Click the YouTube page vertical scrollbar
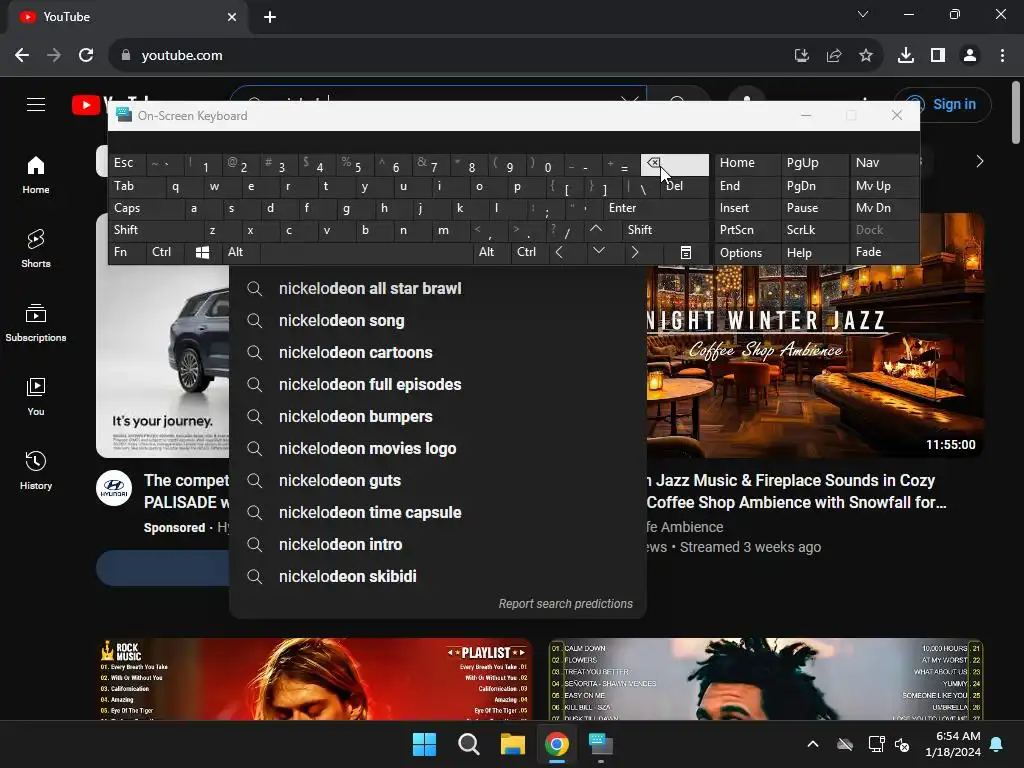Screen dimensions: 1024x768 point(1016,112)
